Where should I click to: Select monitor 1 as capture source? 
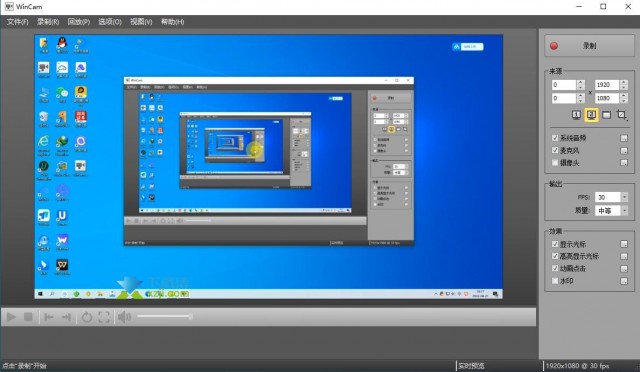pyautogui.click(x=576, y=115)
